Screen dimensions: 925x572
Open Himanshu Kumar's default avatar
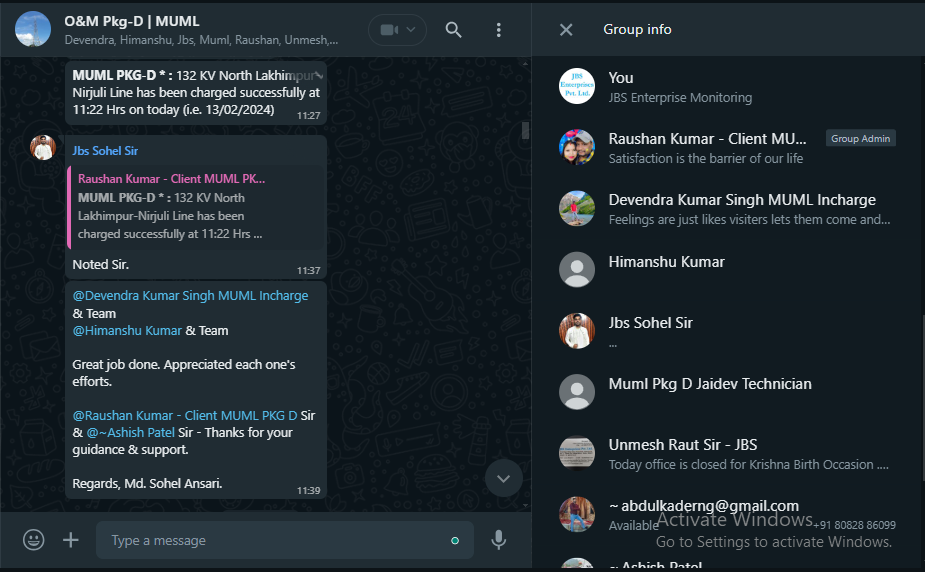coord(576,269)
